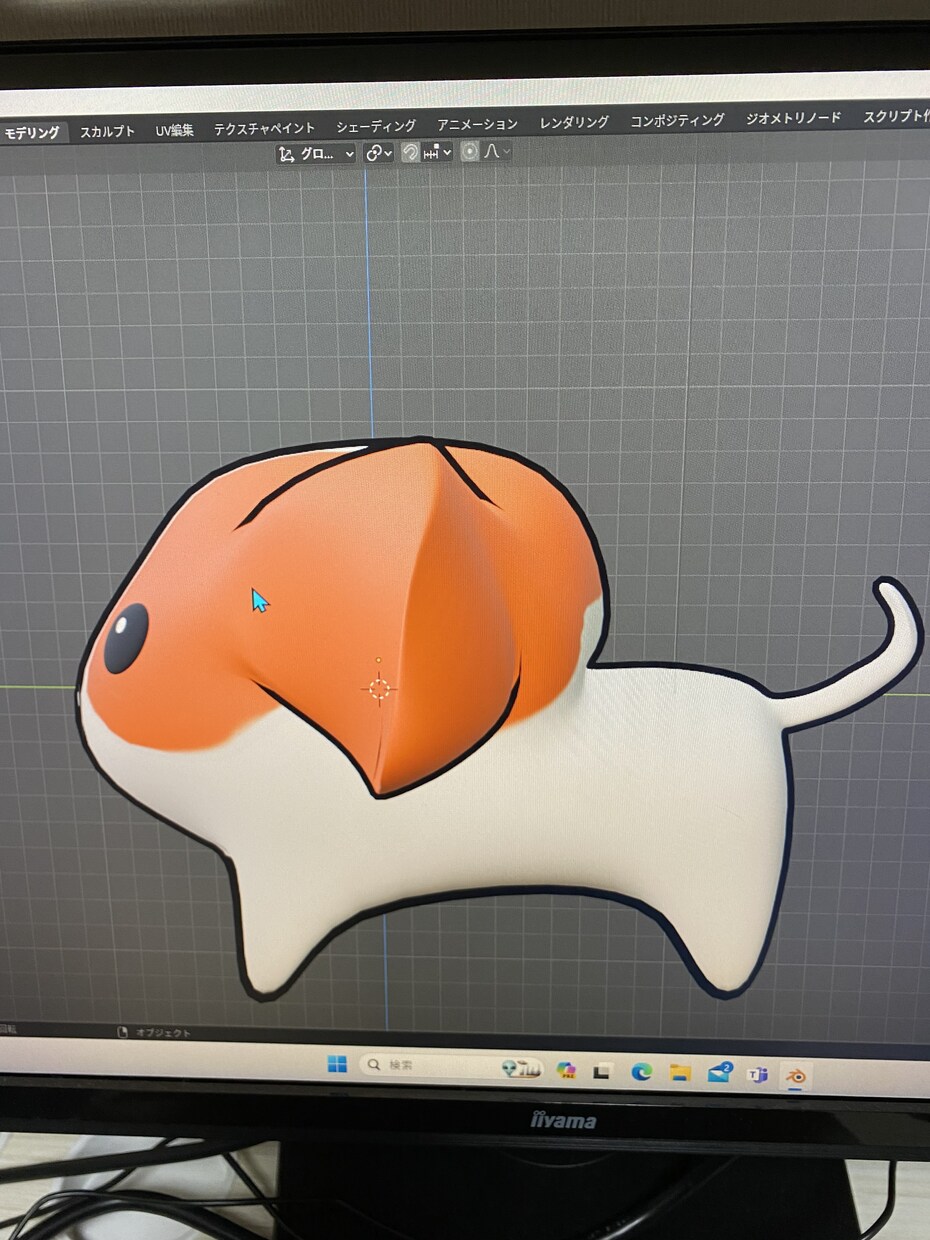Open the Windows Start menu
The height and width of the screenshot is (1240, 930).
[337, 1064]
